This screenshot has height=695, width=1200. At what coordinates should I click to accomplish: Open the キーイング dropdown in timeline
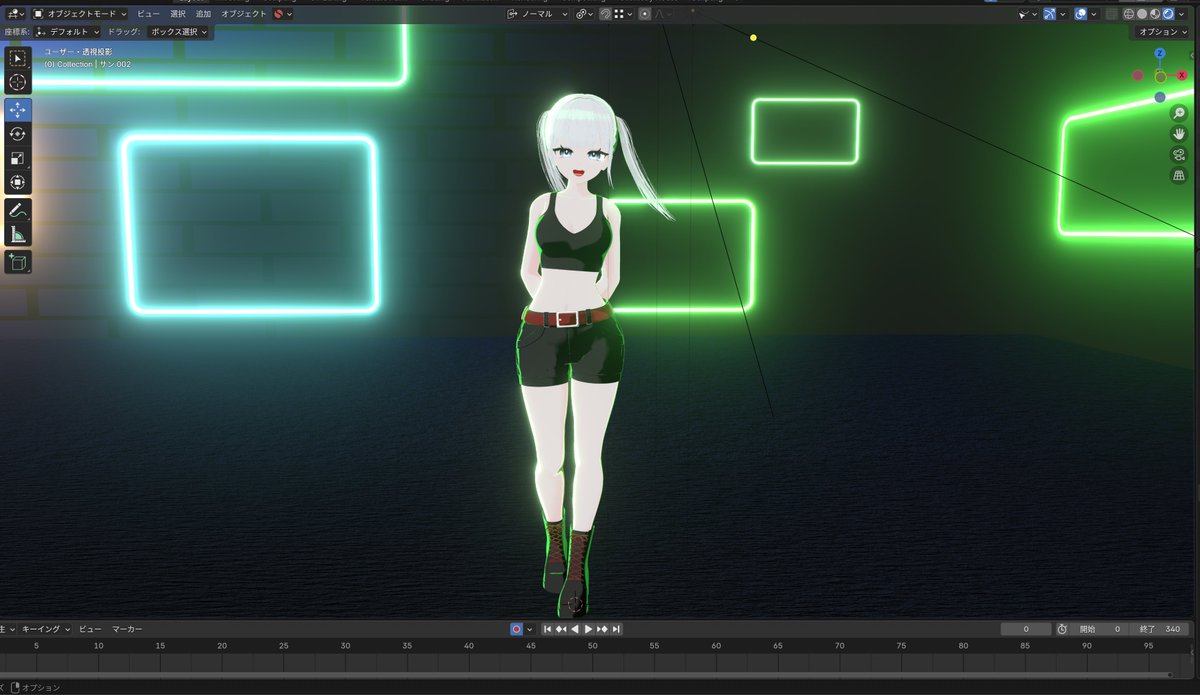click(x=47, y=629)
